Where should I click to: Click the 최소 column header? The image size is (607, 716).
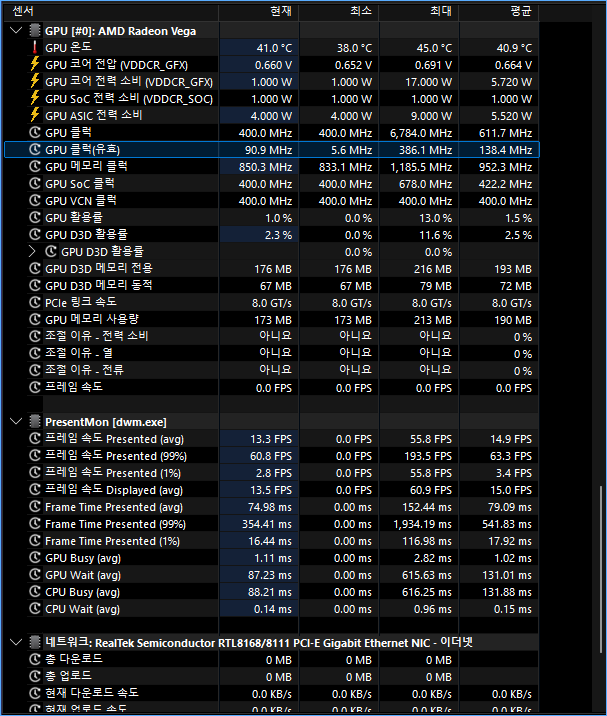(338, 11)
